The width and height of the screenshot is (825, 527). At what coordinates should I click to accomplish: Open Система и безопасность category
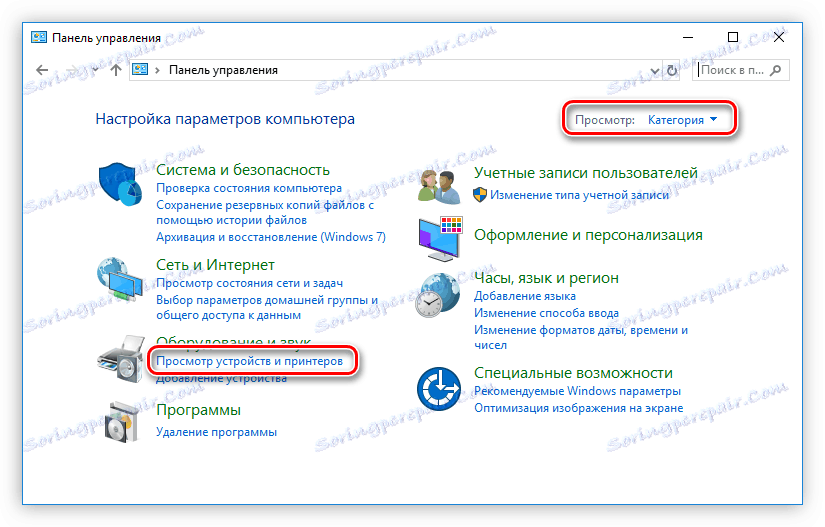pos(243,170)
